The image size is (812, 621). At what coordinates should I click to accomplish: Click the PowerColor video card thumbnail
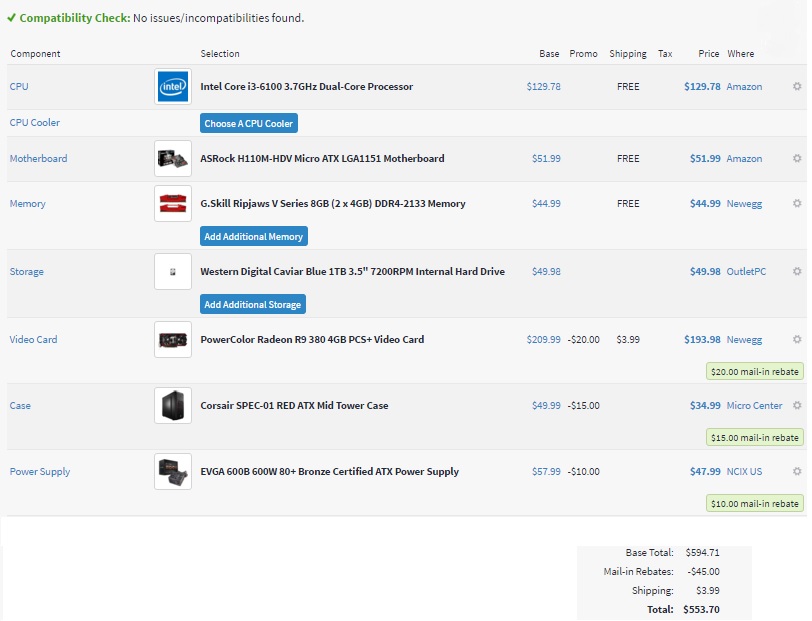coord(173,339)
